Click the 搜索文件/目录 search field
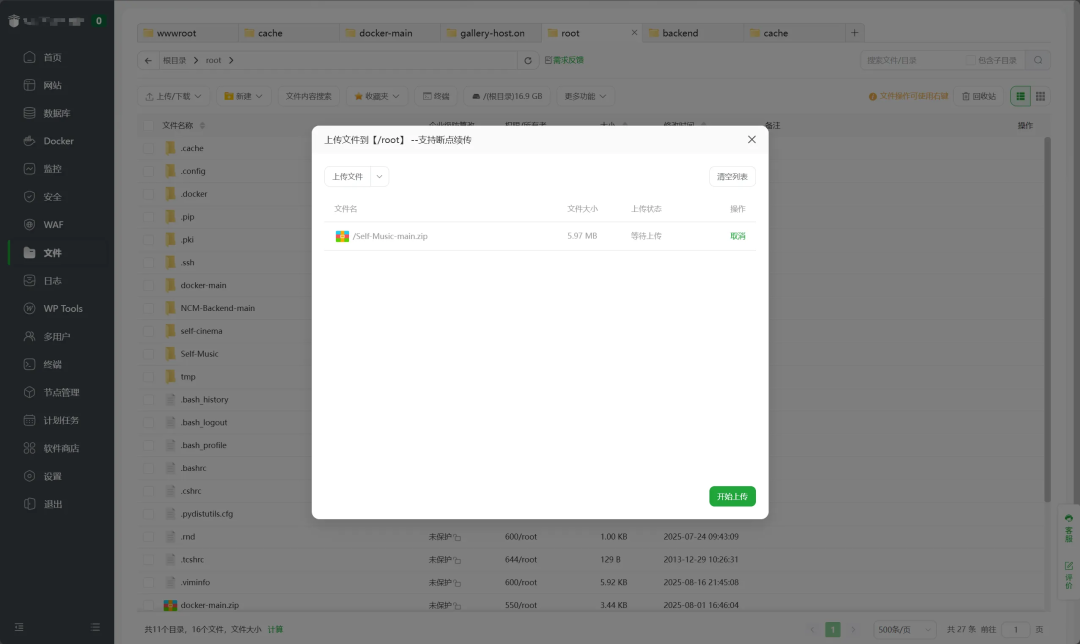Screen dimensions: 1080x644 click(913, 61)
